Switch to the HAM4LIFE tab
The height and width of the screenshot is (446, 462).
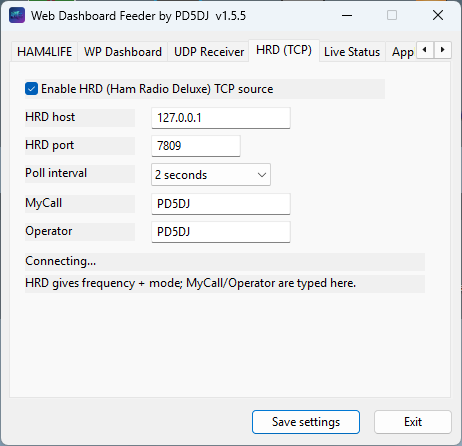44,52
